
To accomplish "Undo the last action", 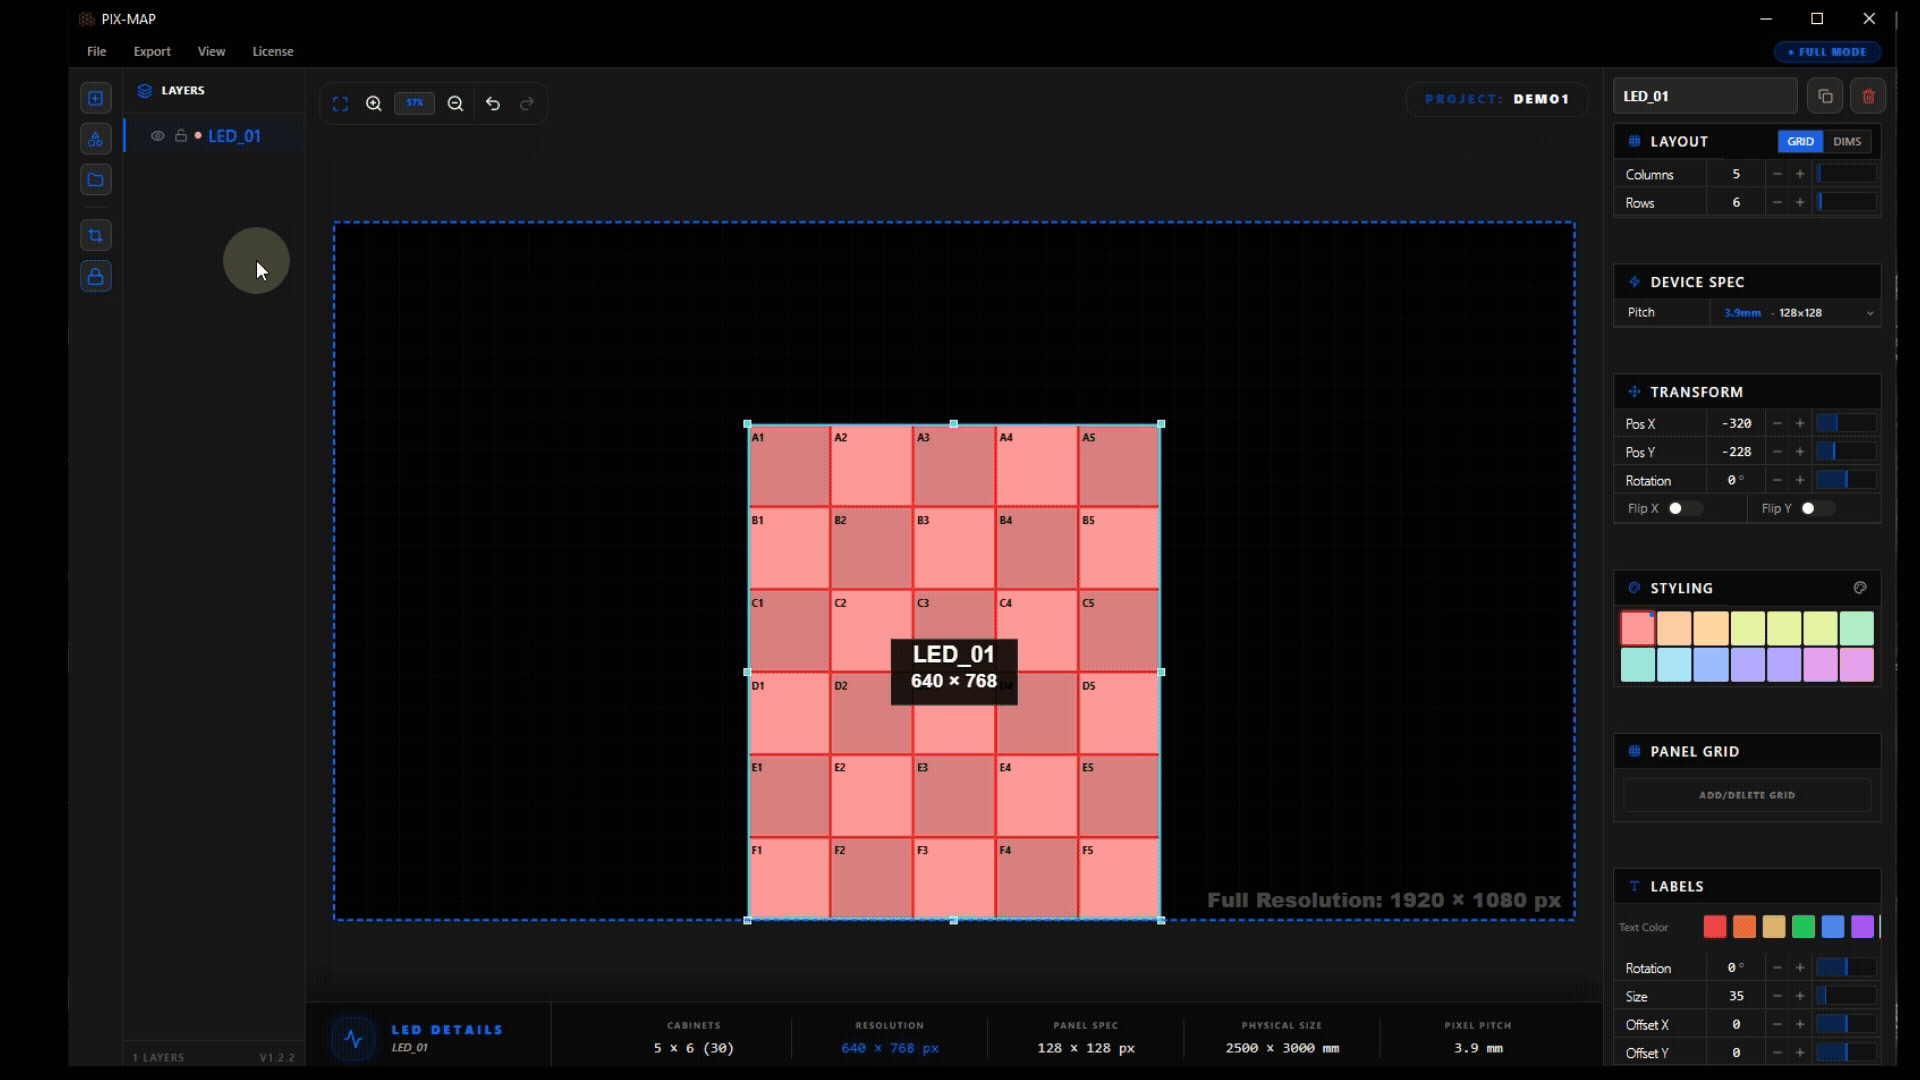I will coord(493,104).
